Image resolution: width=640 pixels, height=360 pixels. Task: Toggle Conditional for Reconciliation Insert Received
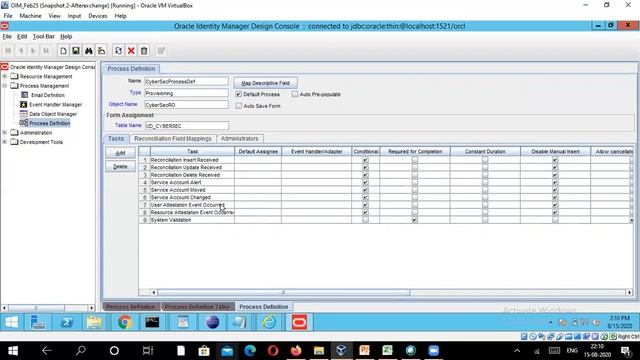click(x=365, y=160)
